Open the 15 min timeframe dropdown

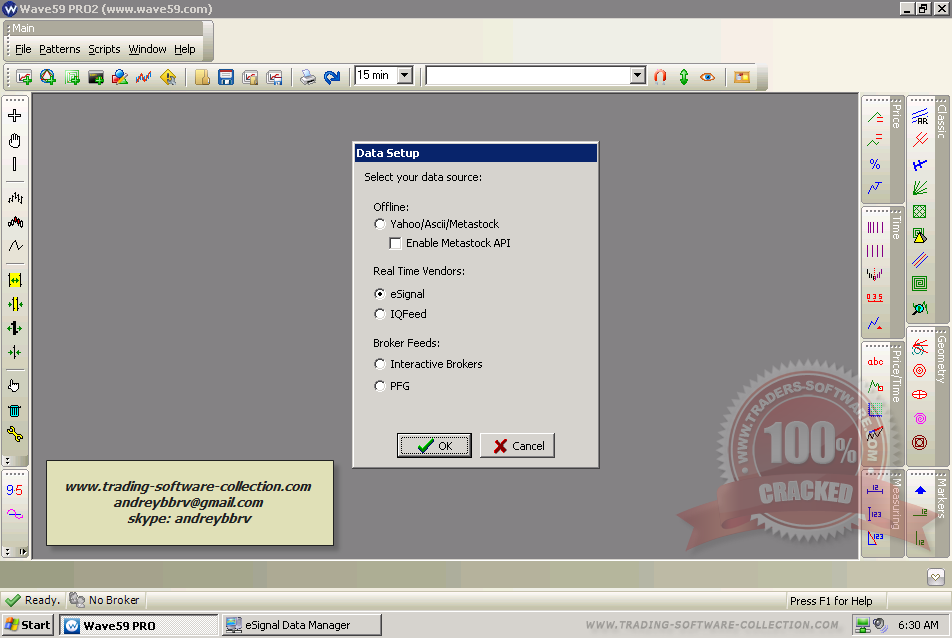tap(404, 76)
